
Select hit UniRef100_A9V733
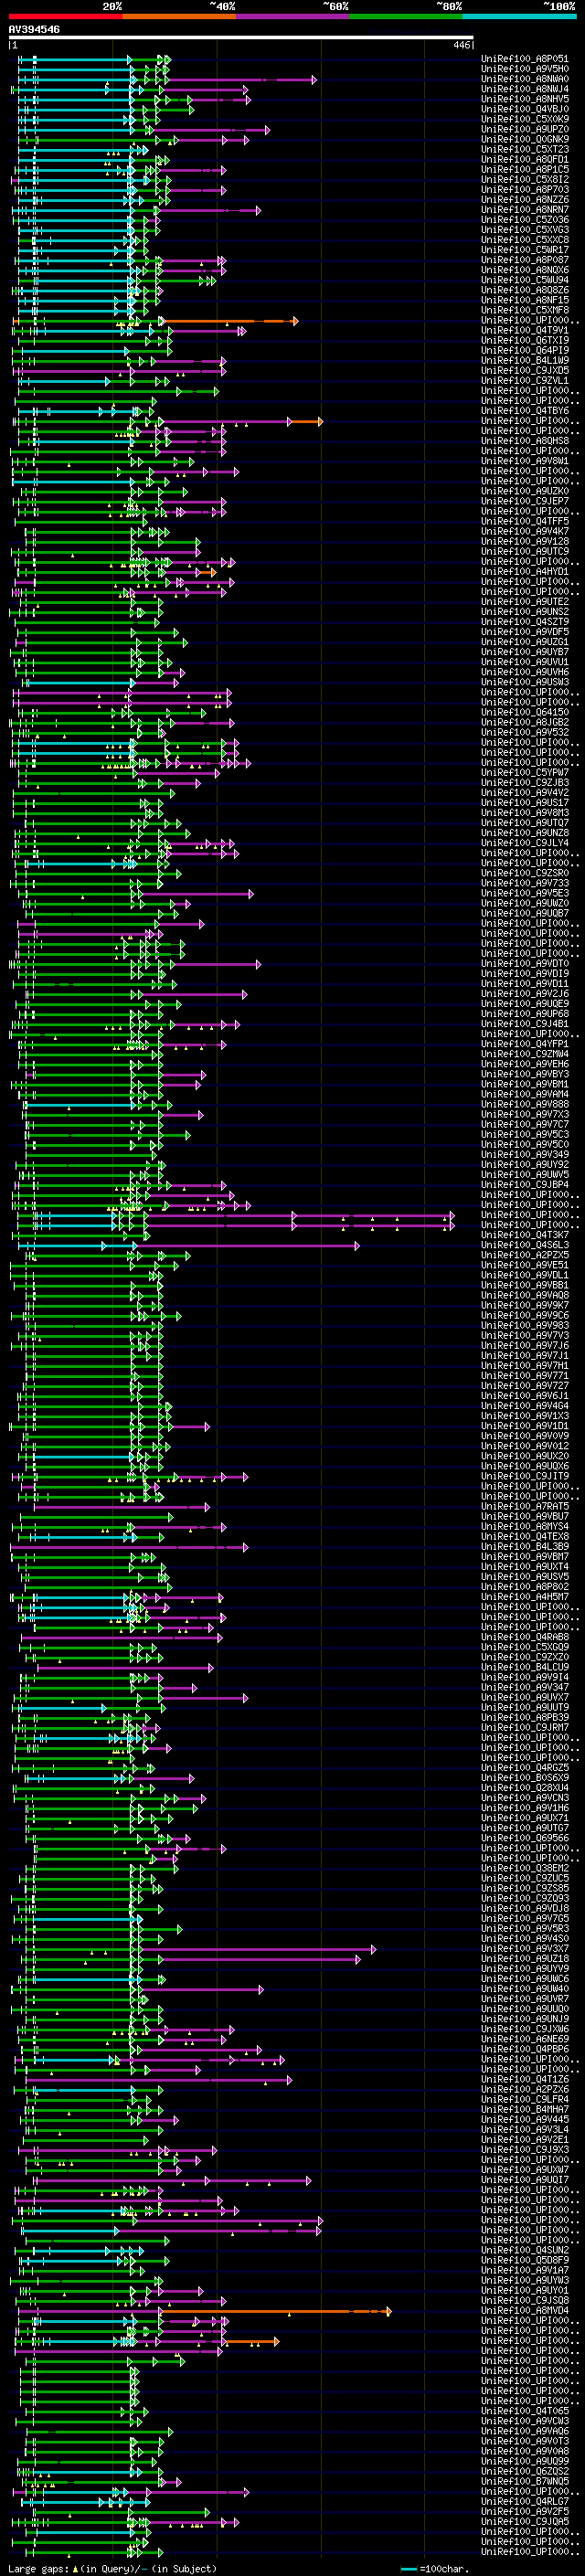click(525, 883)
